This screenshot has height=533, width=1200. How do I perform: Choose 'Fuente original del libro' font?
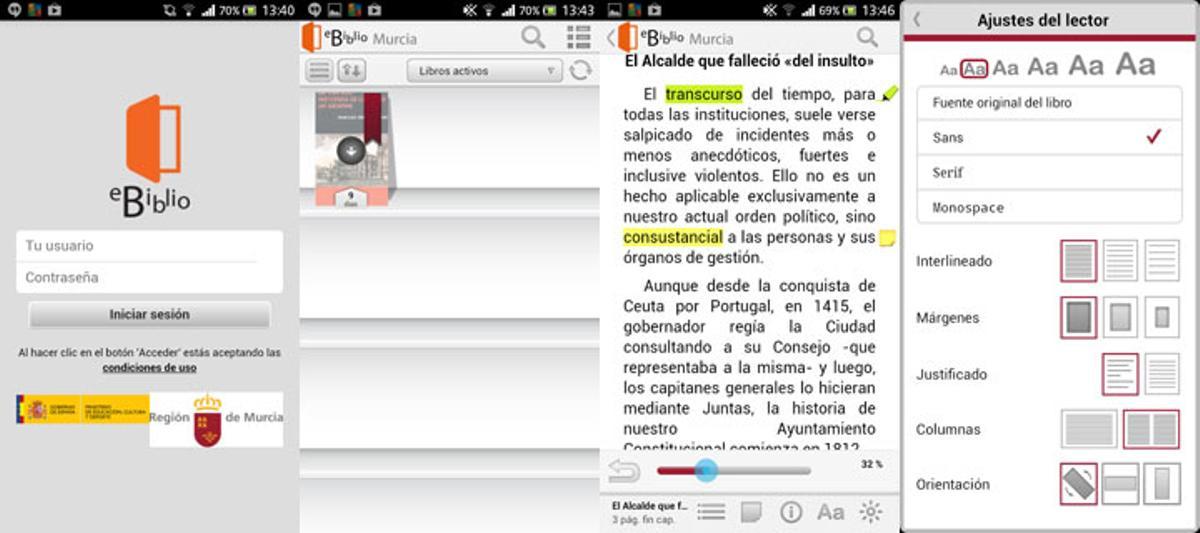(1050, 103)
